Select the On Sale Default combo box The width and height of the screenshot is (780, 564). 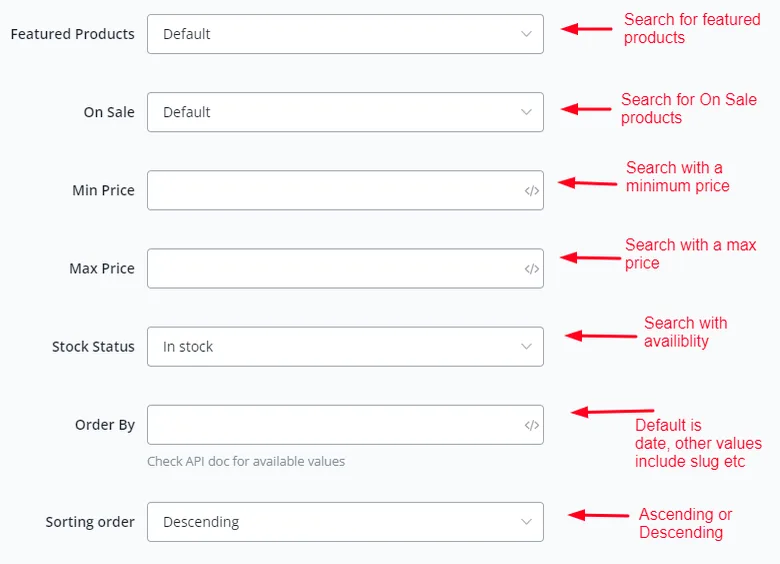coord(345,112)
